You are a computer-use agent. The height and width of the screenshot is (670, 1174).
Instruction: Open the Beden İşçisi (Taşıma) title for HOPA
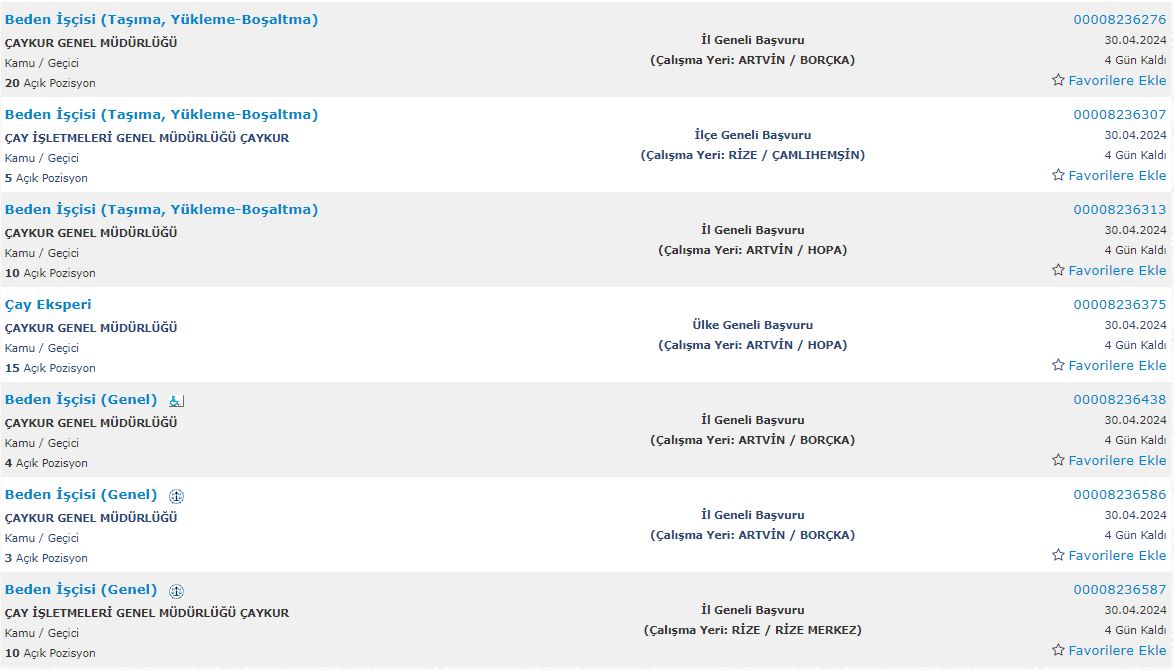161,209
